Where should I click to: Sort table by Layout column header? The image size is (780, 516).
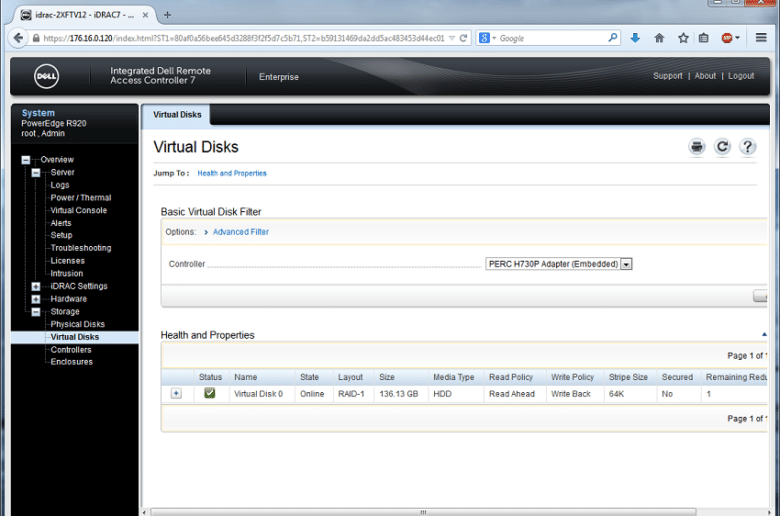point(350,377)
